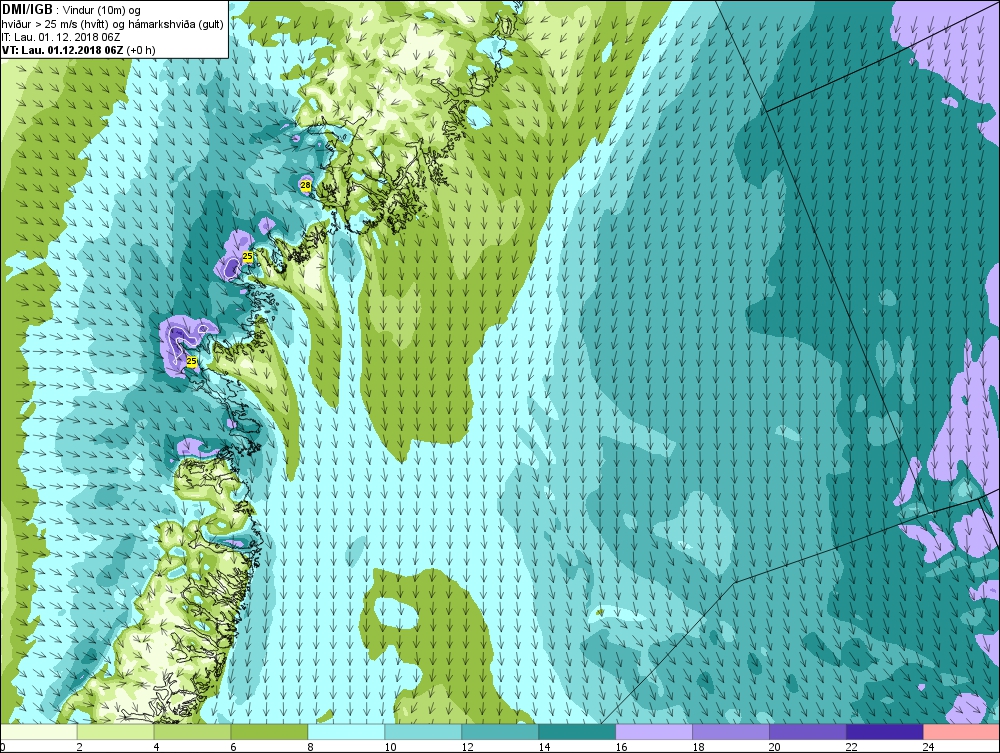Click the legend scale number 24

(929, 747)
